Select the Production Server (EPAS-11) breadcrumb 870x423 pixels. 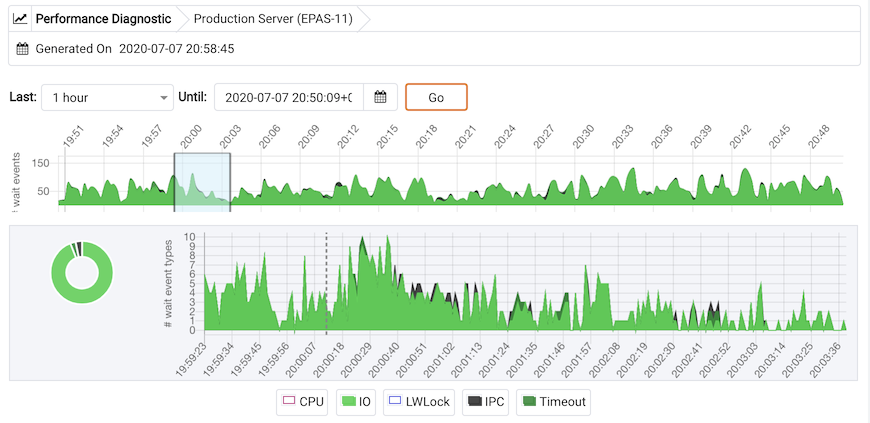click(x=275, y=19)
